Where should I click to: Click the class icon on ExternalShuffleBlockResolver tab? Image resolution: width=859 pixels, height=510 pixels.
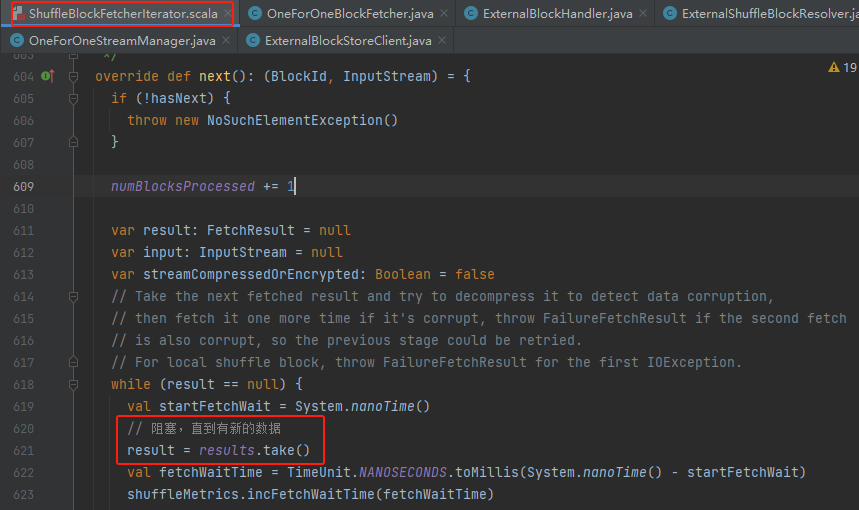669,13
